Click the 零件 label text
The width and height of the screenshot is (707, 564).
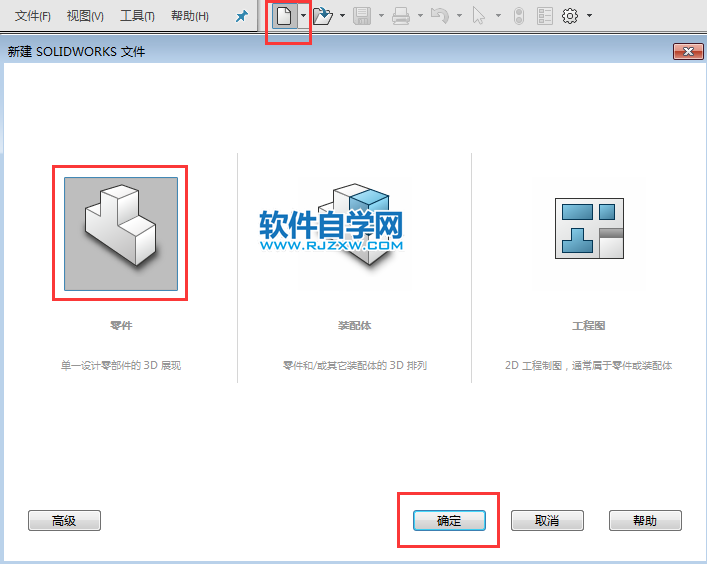pos(121,326)
